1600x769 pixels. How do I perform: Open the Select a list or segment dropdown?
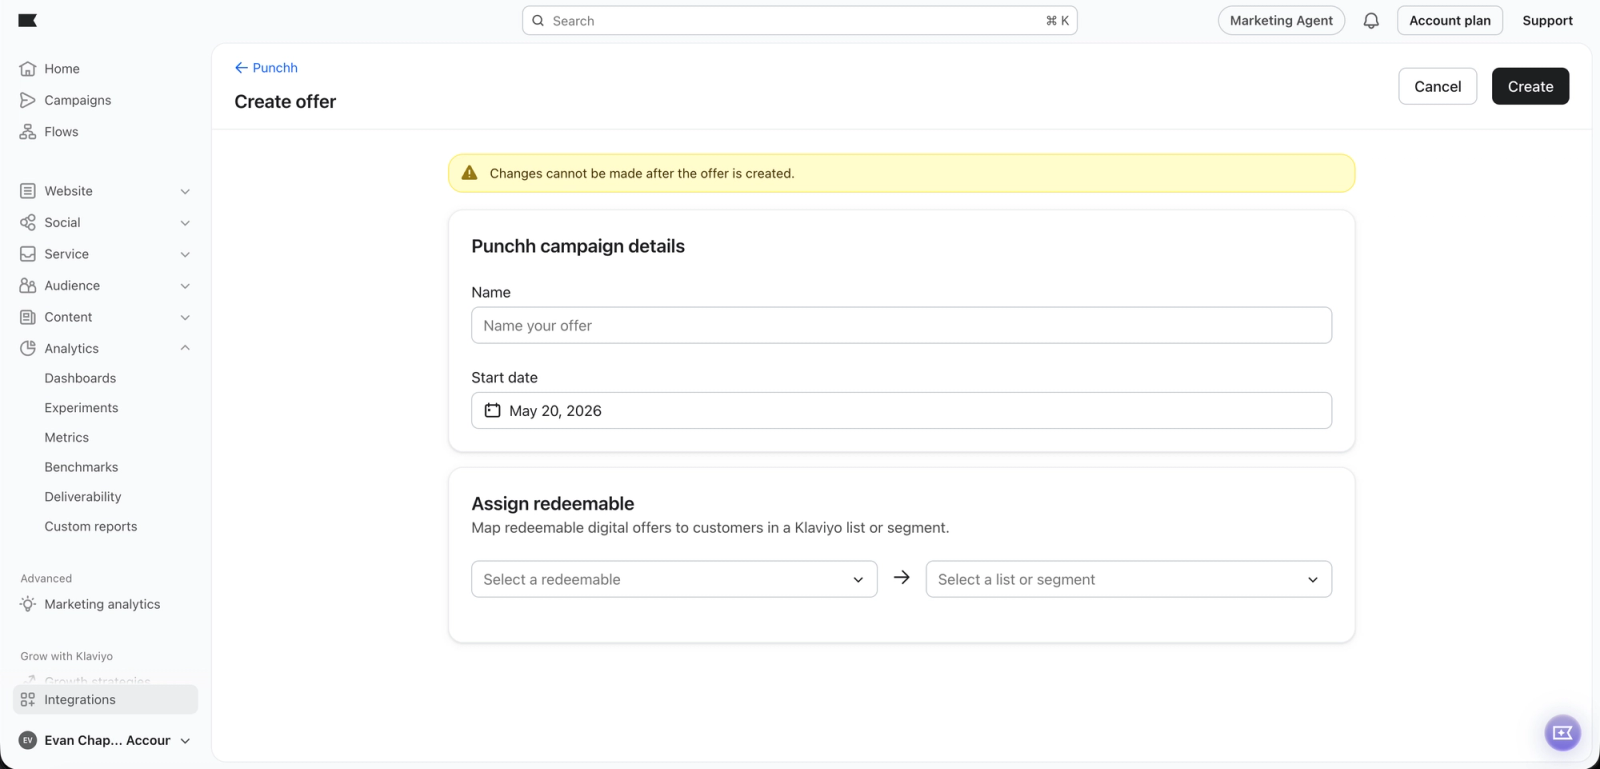point(1129,579)
